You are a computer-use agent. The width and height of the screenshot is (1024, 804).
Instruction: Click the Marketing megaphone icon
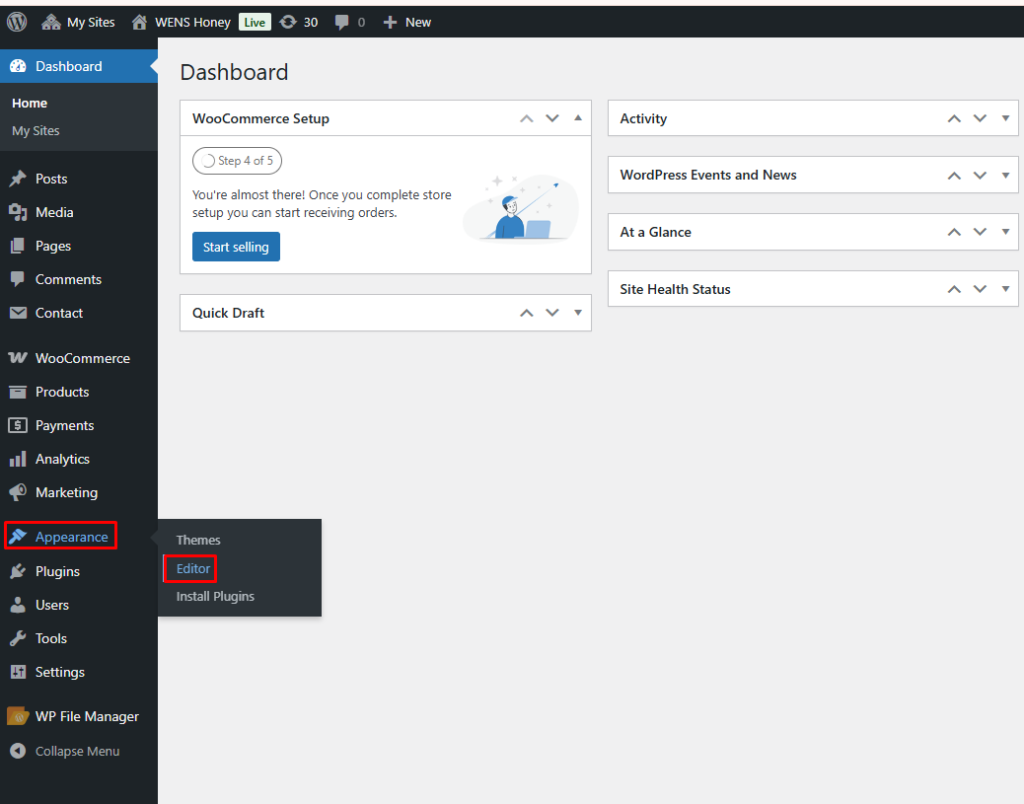click(18, 492)
